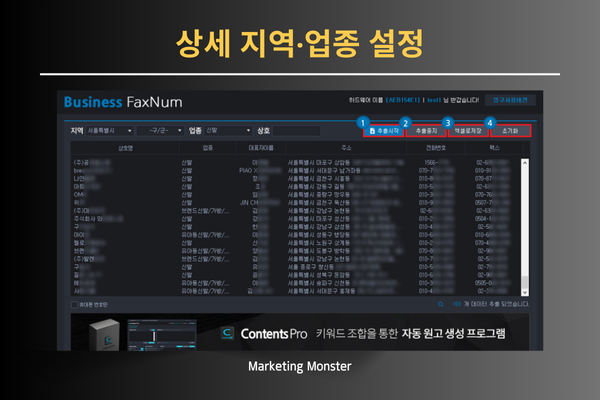Viewport: 600px width, 400px height.
Task: Select the row with address 강동구 길동
Action: tap(296, 187)
